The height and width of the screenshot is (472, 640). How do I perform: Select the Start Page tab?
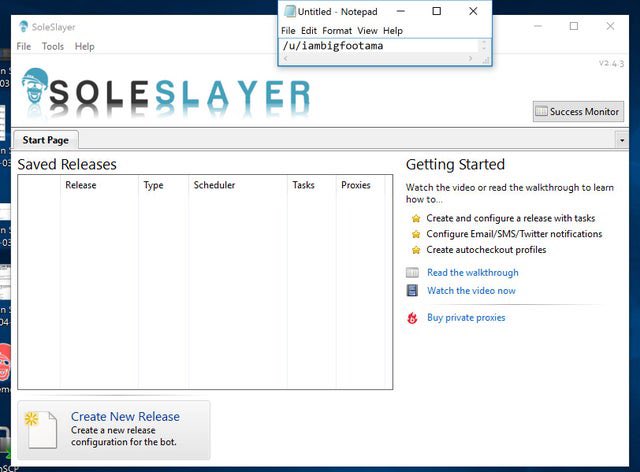click(x=46, y=140)
